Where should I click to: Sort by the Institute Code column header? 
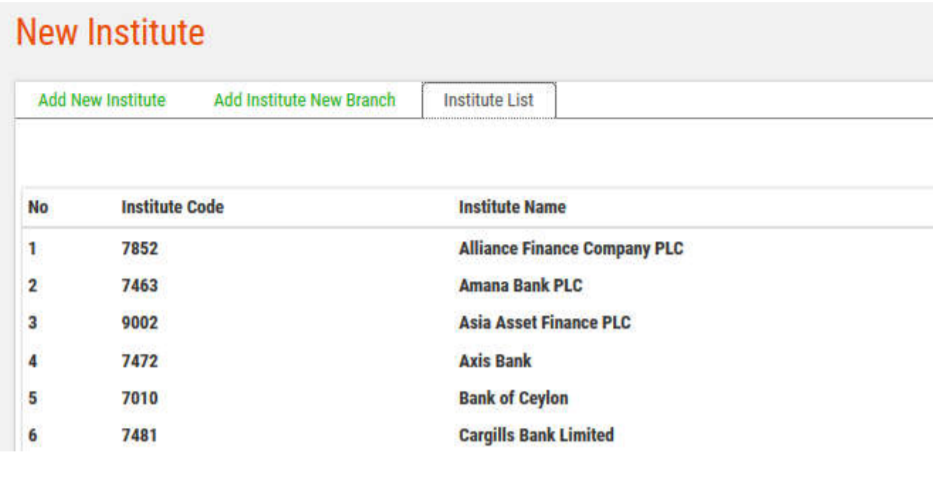[x=172, y=207]
